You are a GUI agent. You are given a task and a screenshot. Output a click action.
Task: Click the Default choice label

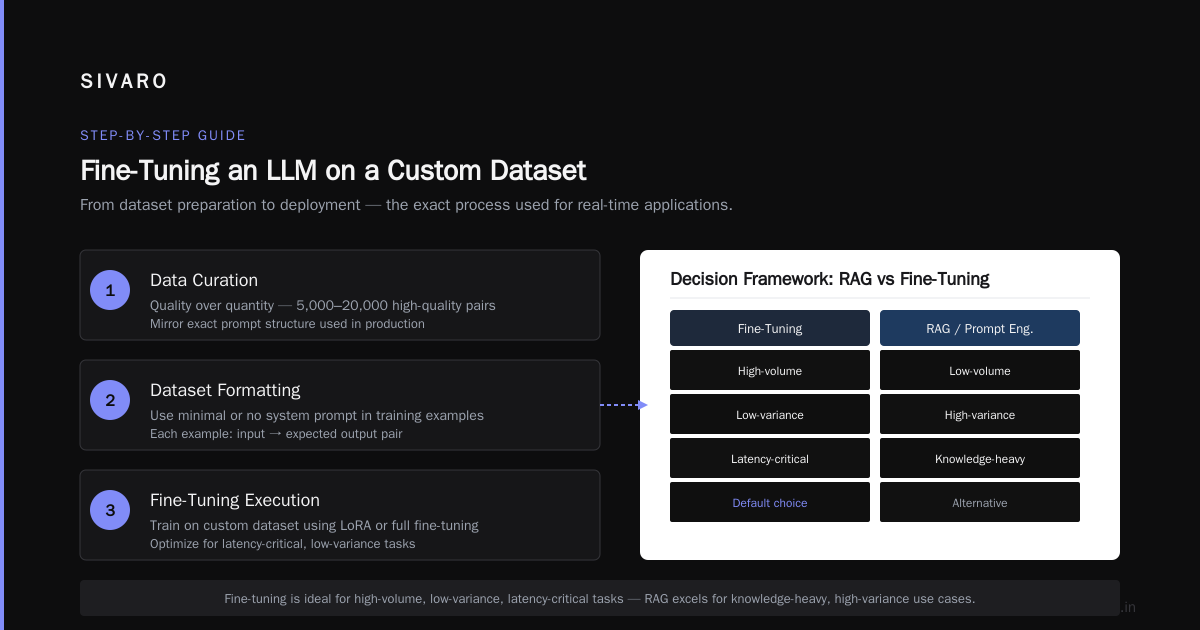tap(770, 502)
